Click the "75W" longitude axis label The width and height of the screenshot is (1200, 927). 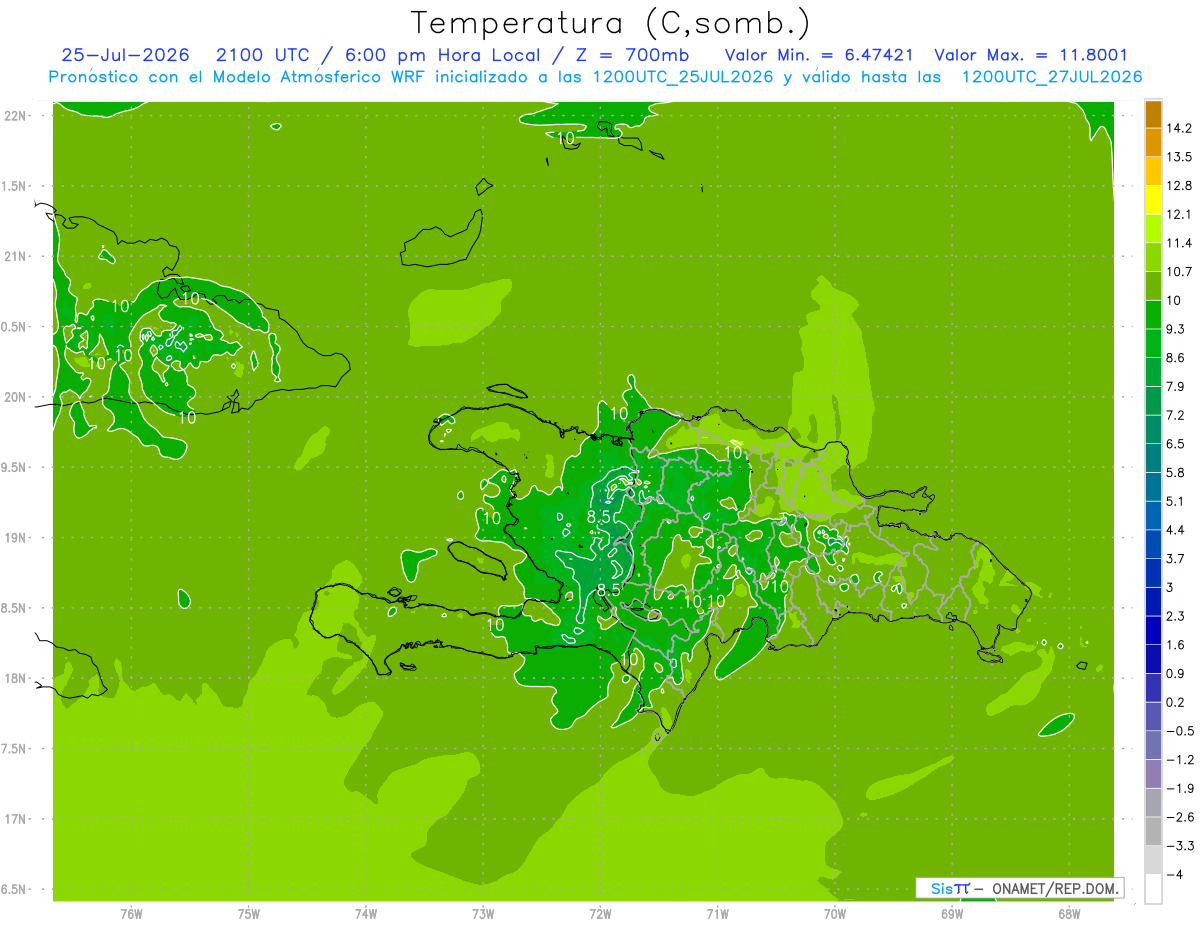[x=249, y=913]
